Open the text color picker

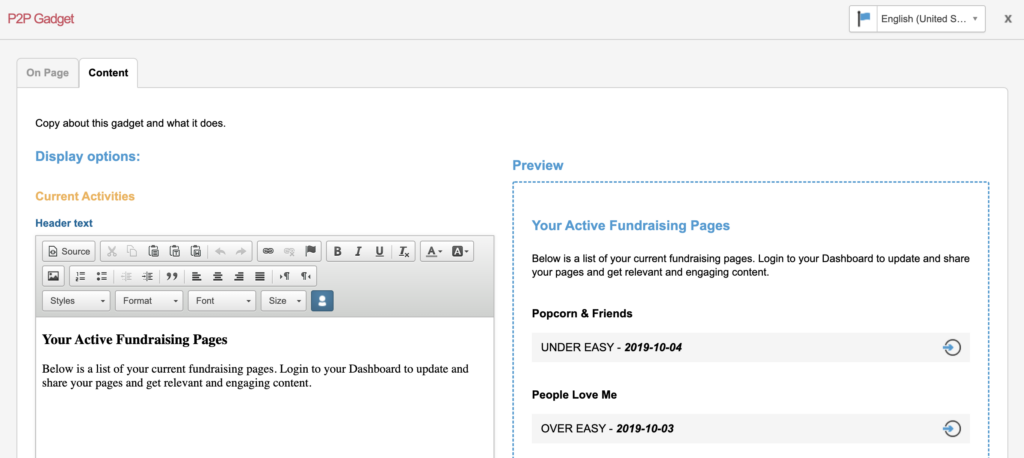point(433,251)
